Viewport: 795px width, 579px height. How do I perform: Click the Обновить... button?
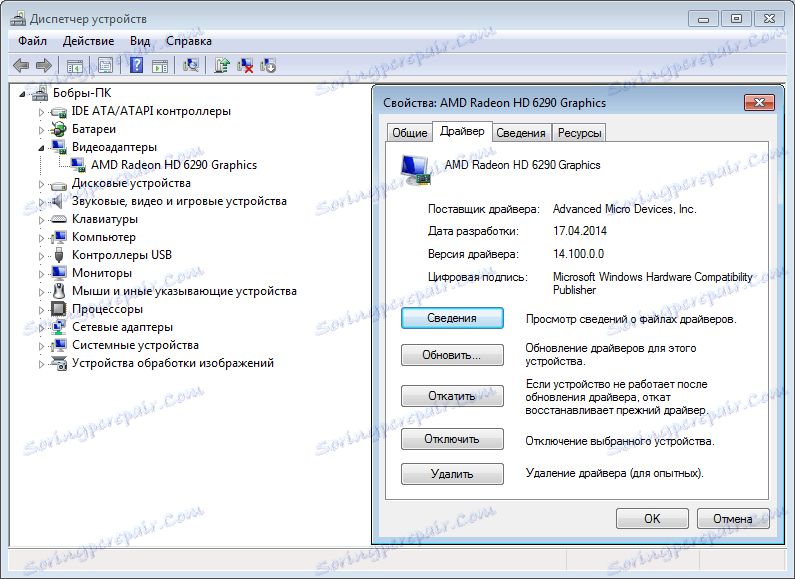pyautogui.click(x=452, y=355)
